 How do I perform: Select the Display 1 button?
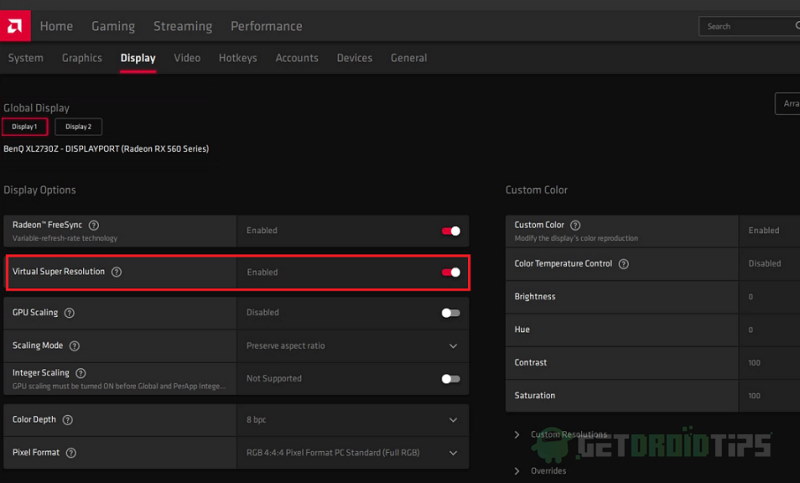point(24,126)
